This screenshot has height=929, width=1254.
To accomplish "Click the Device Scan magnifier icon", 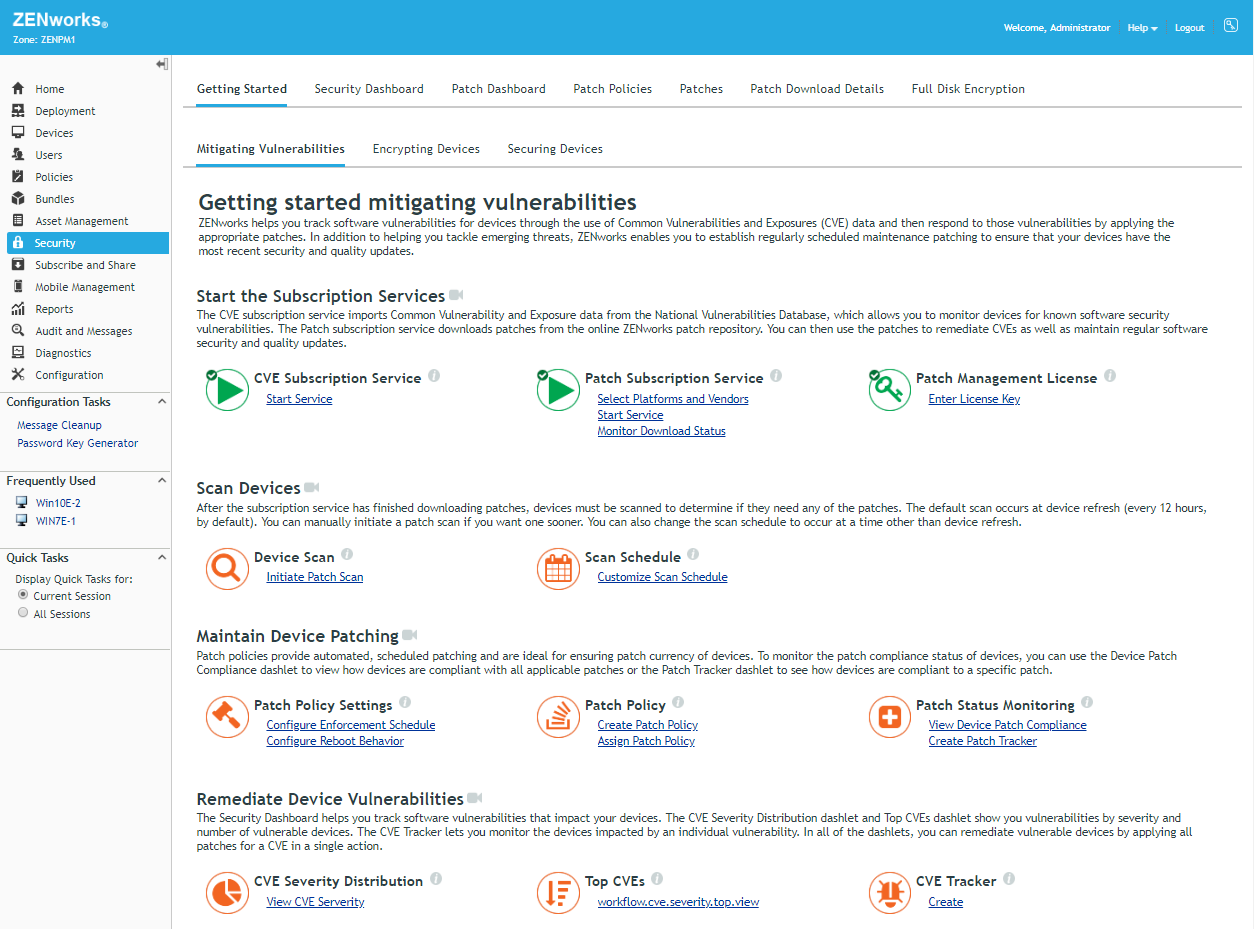I will click(227, 569).
